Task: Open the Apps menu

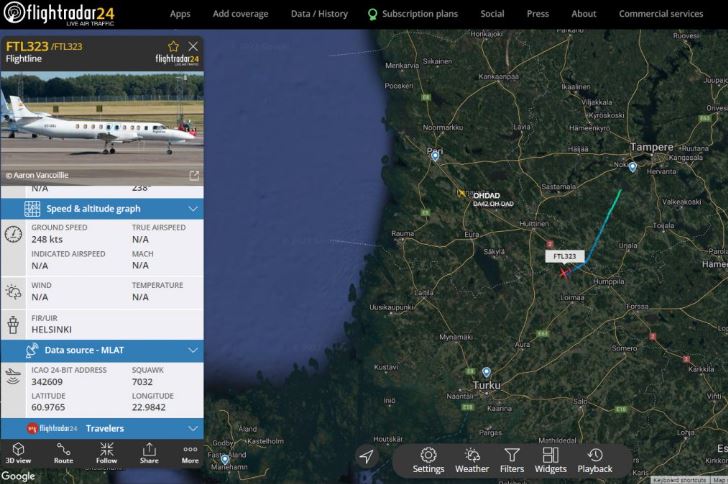Action: point(180,14)
